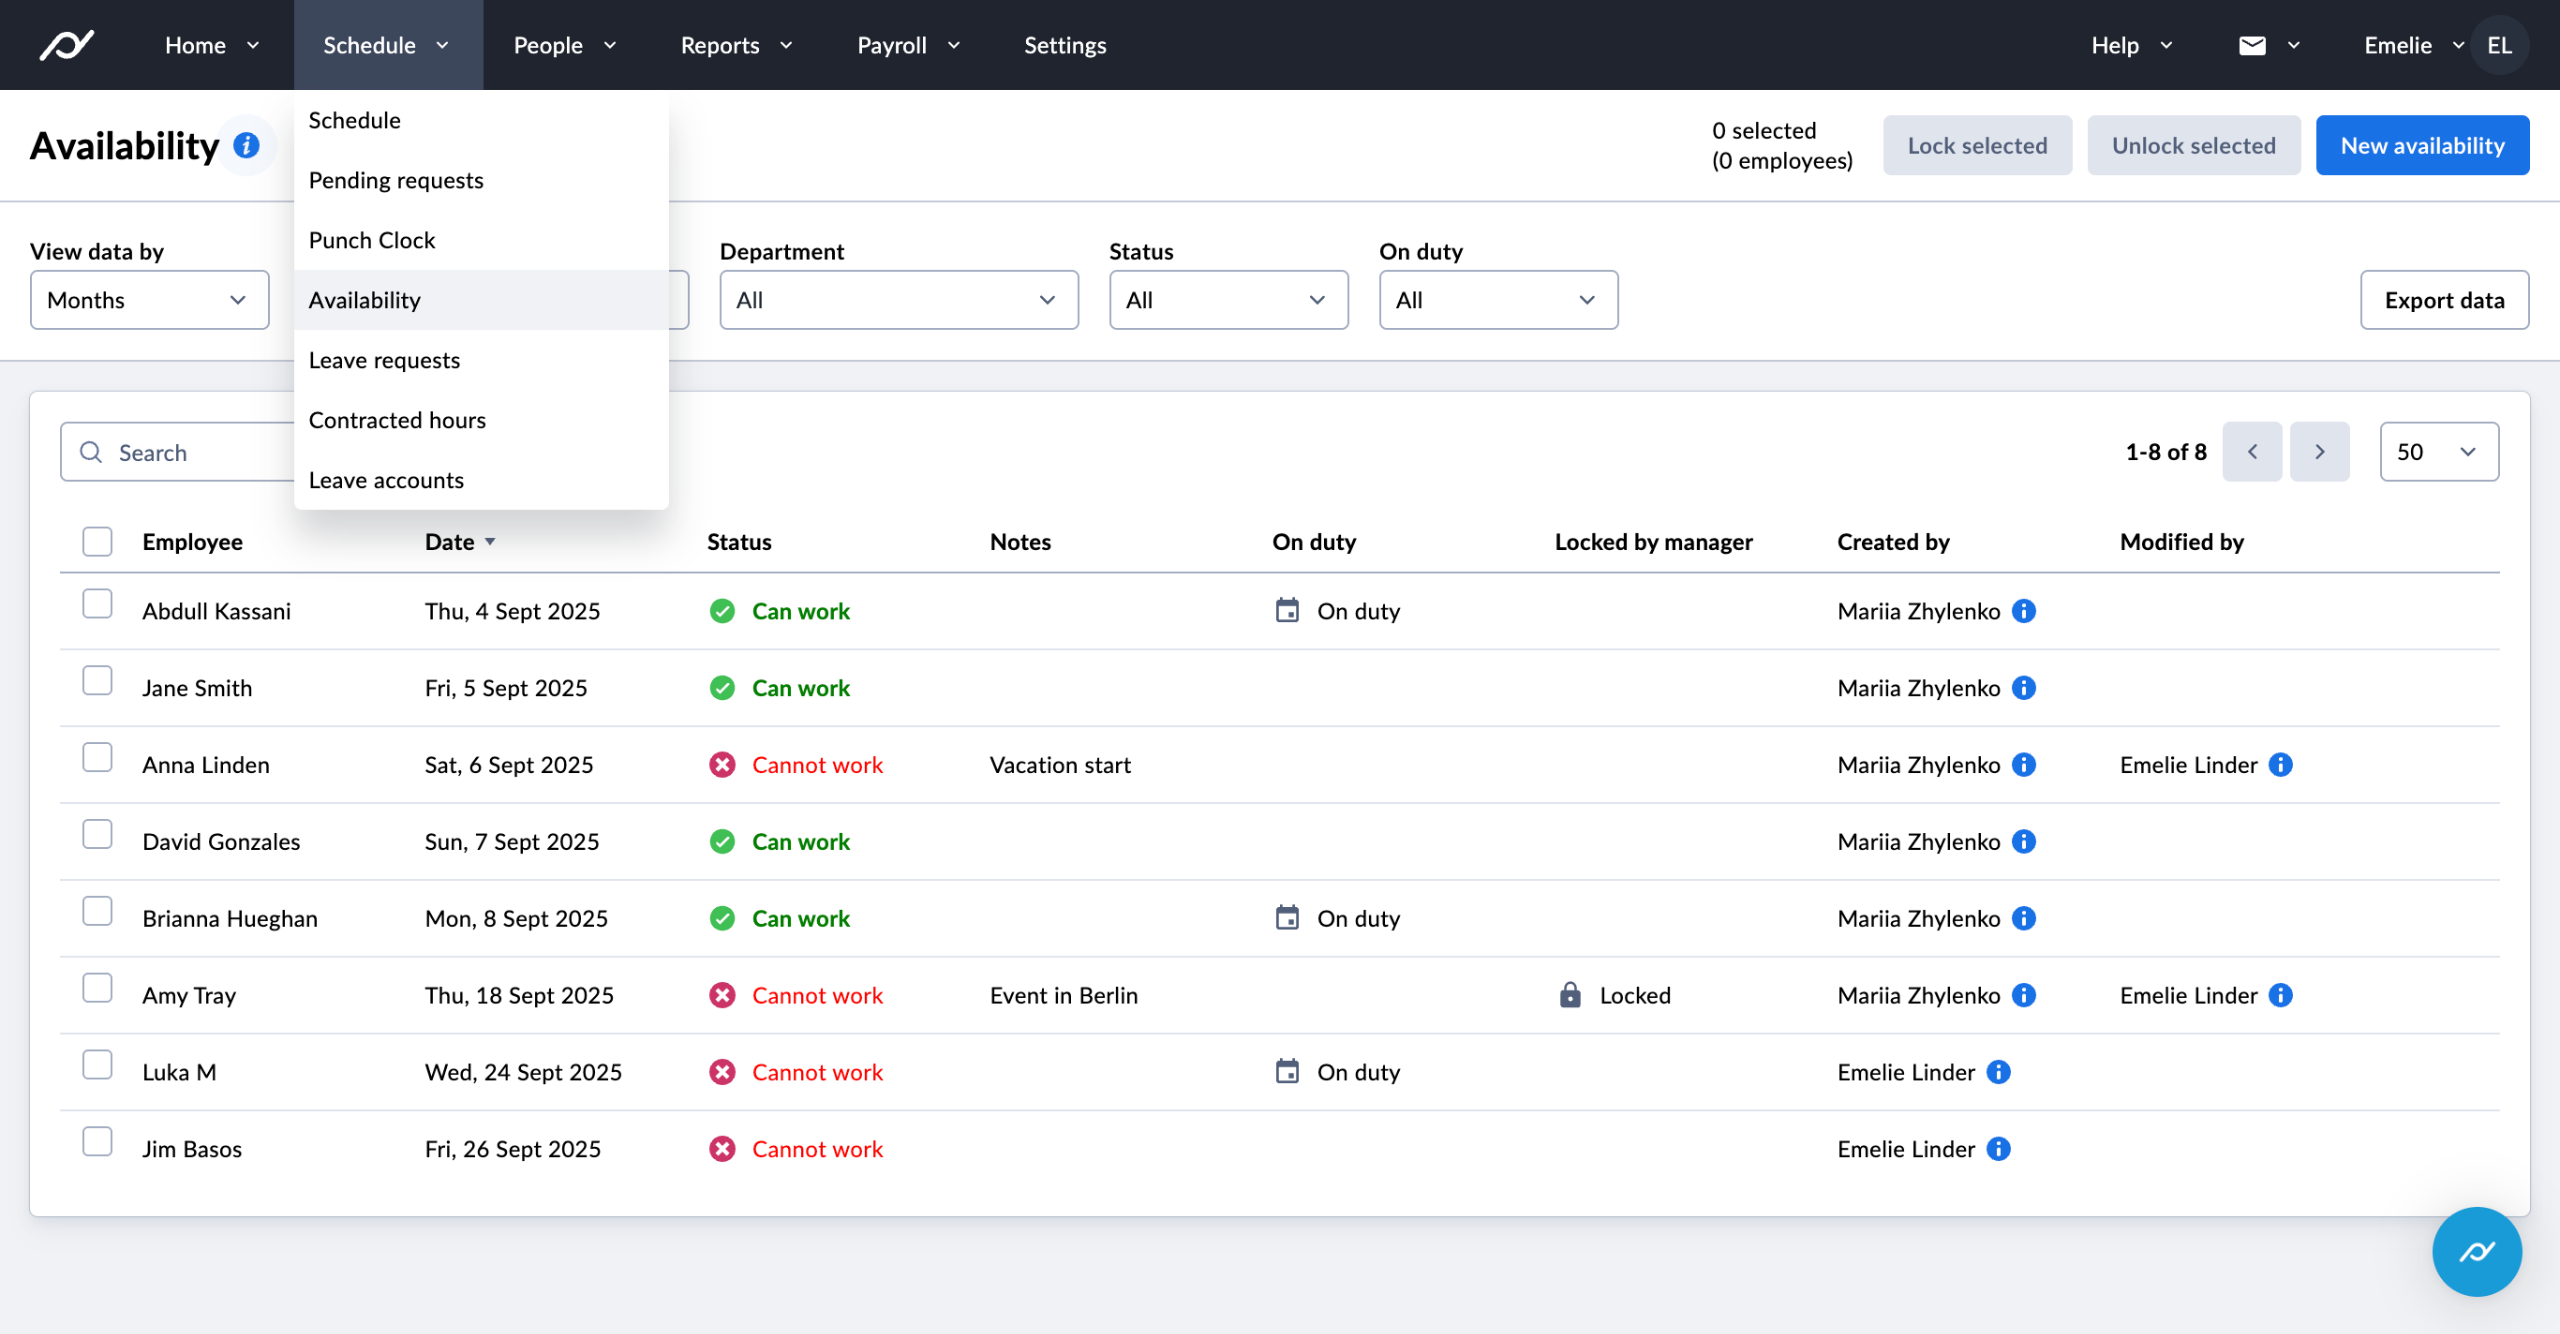This screenshot has width=2560, height=1334.
Task: Open the Availability info tooltip
Action: (245, 144)
